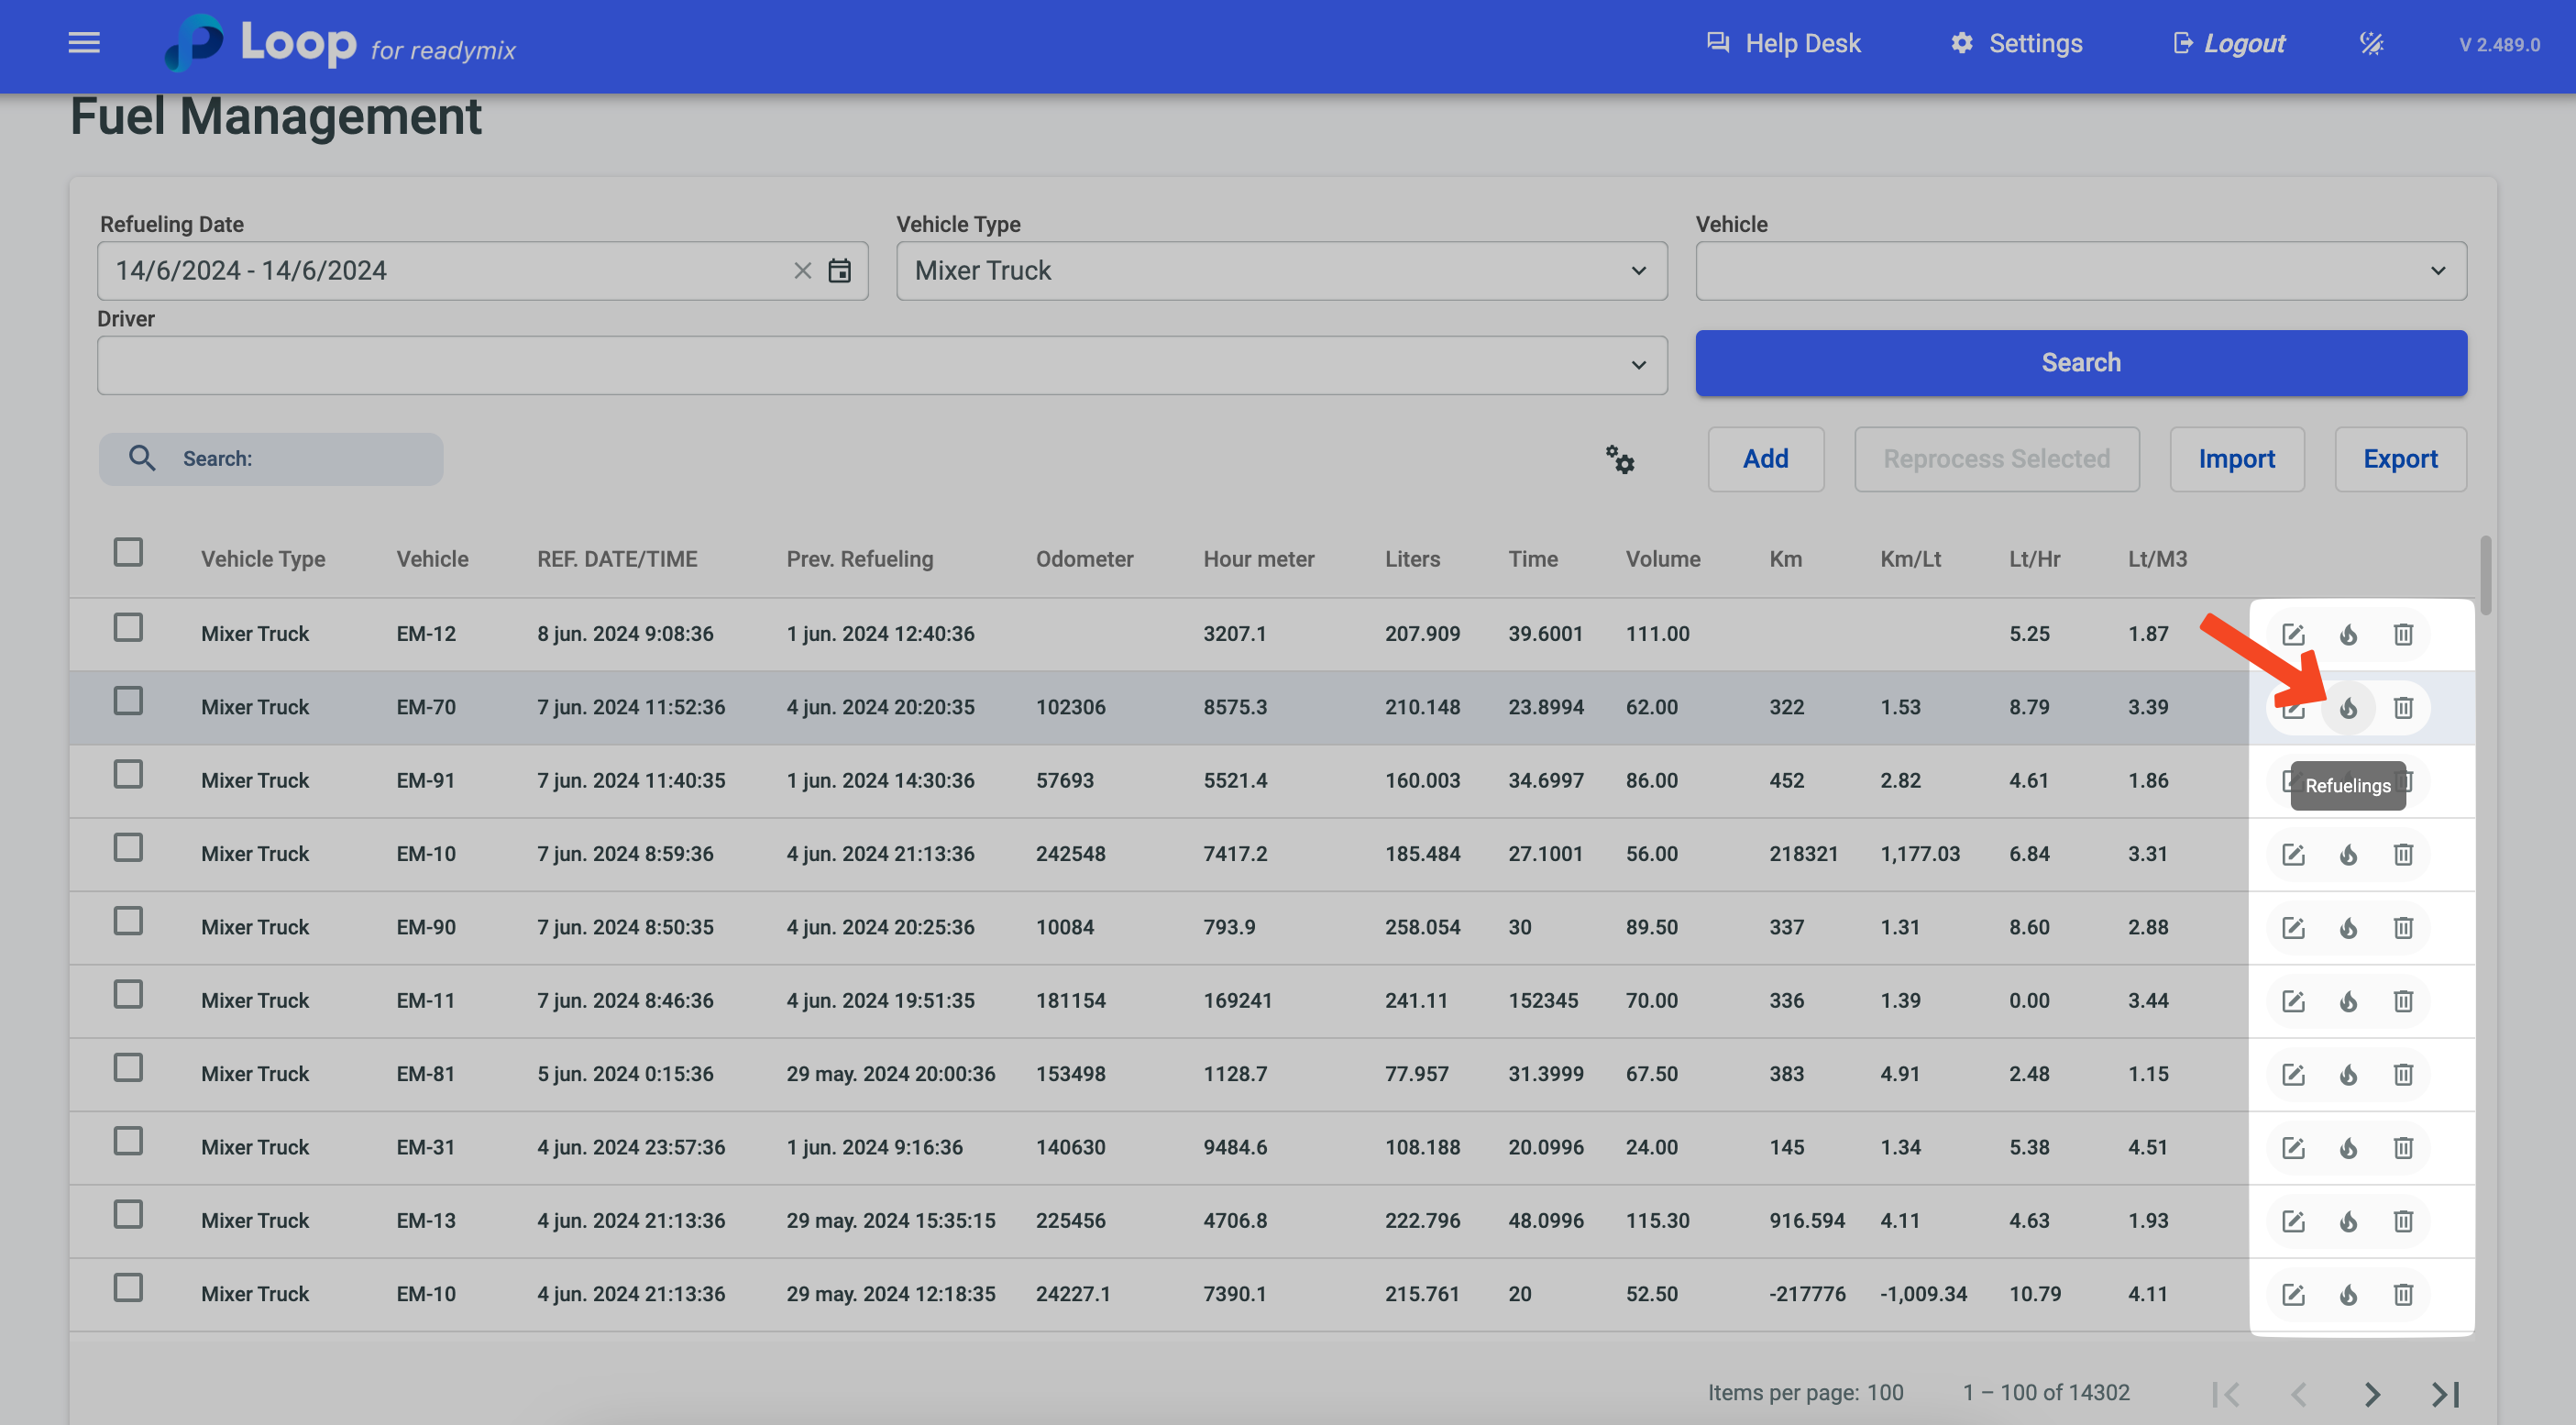
Task: Open Refuelings for the EM-70 row
Action: [x=2348, y=708]
